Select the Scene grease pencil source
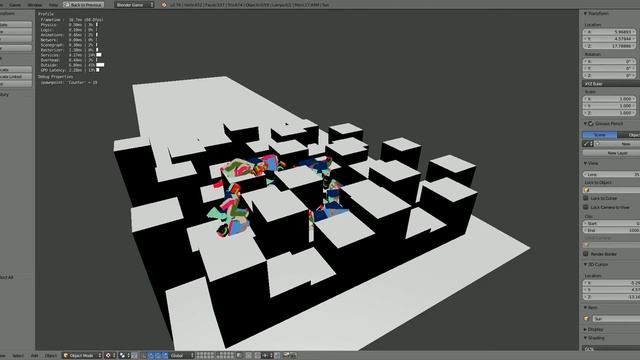The height and width of the screenshot is (360, 640). tap(600, 135)
